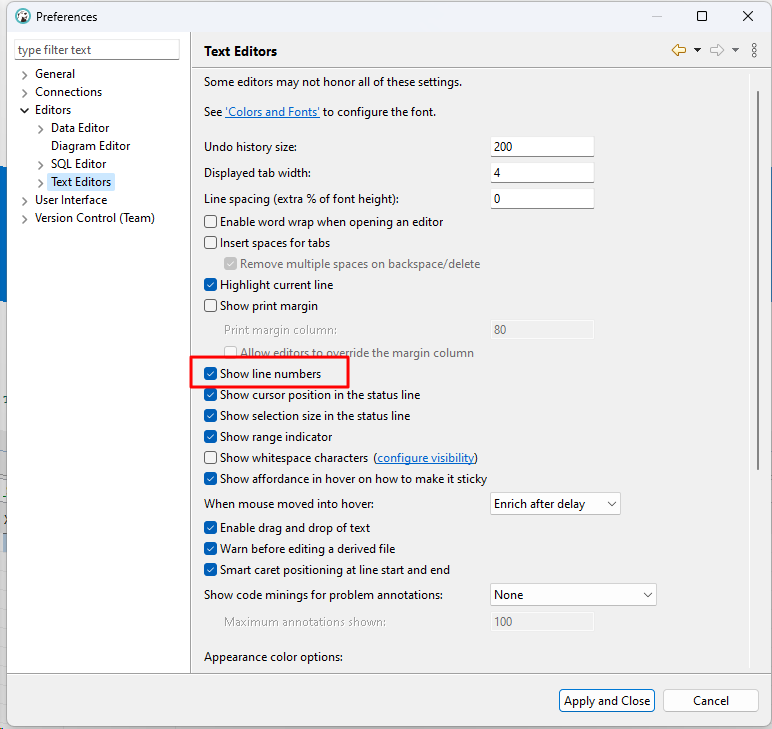Expand the General tree node
772x729 pixels.
click(x=25, y=75)
